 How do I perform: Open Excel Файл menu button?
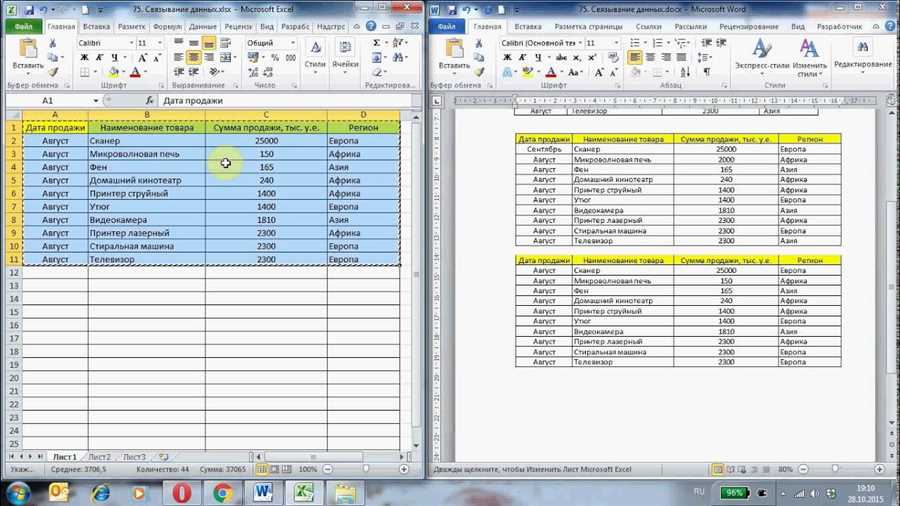24,26
